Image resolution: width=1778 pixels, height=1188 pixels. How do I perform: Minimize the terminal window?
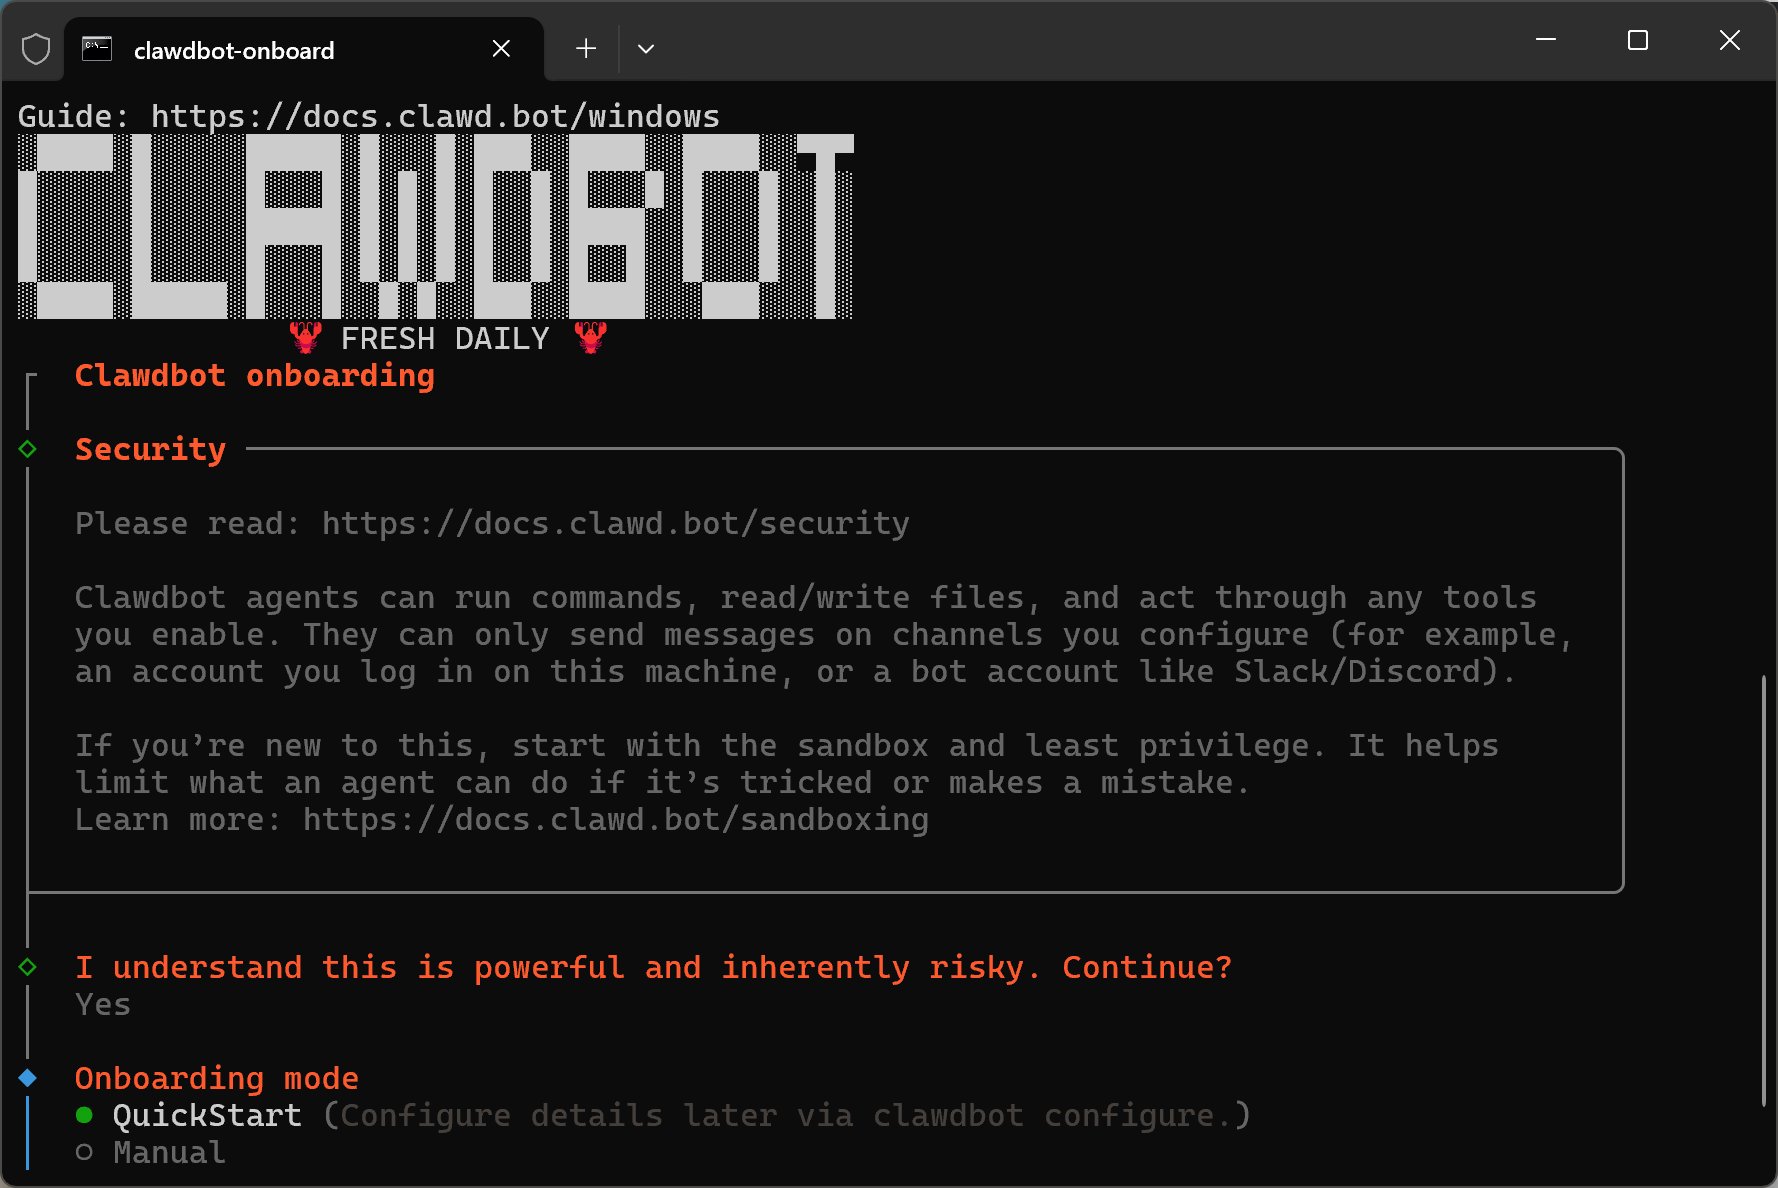[1546, 41]
